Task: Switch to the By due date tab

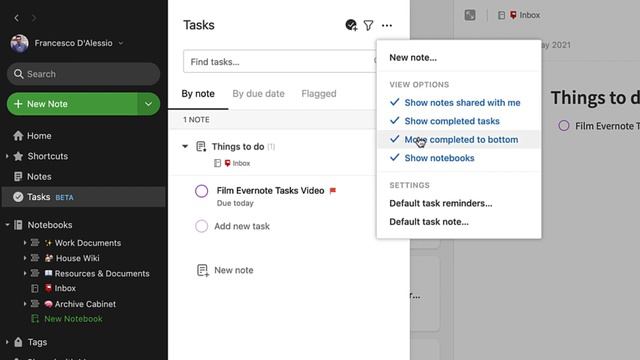Action: [x=258, y=93]
